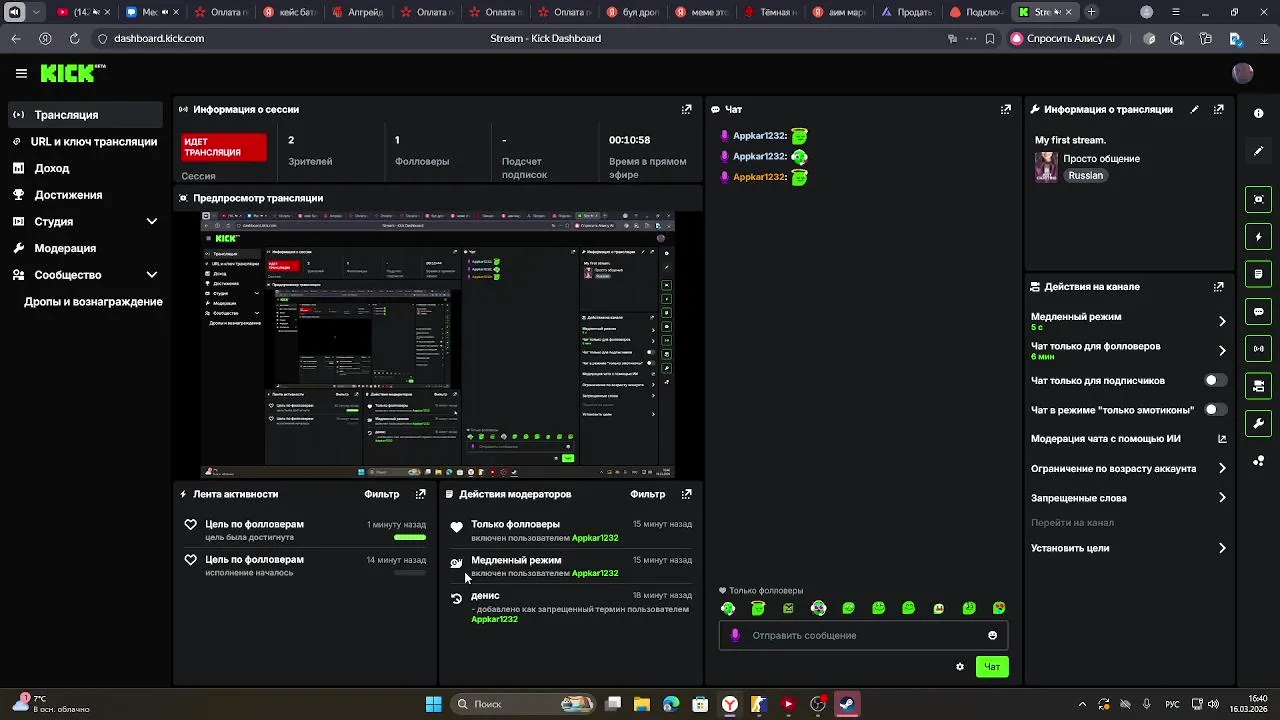Click the three-dots cluster icon in right sidebar

tap(1258, 461)
